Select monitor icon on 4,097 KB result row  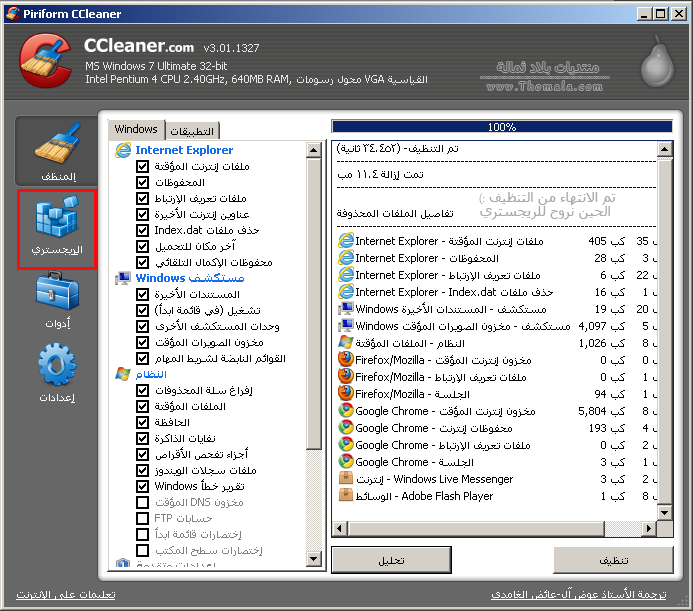click(346, 326)
